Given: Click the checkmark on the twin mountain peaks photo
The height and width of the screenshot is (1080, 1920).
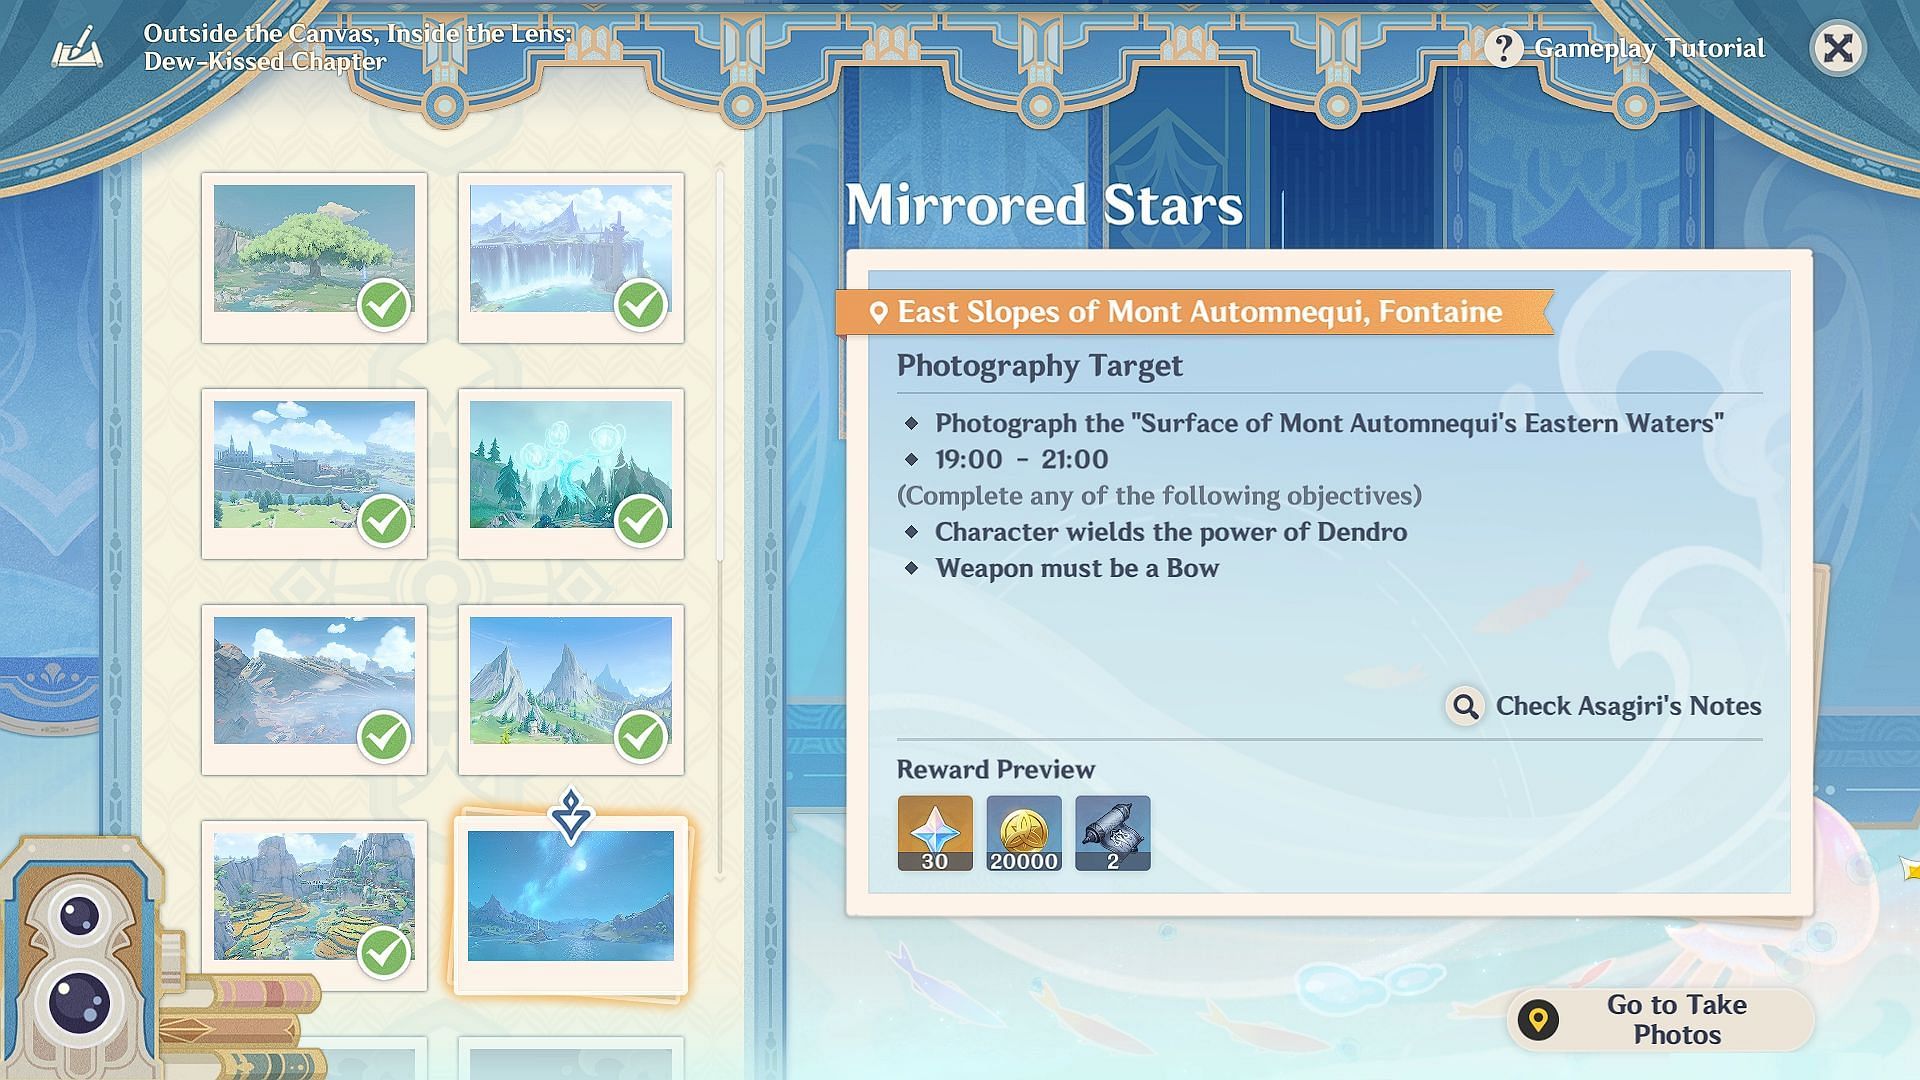Looking at the screenshot, I should [640, 737].
